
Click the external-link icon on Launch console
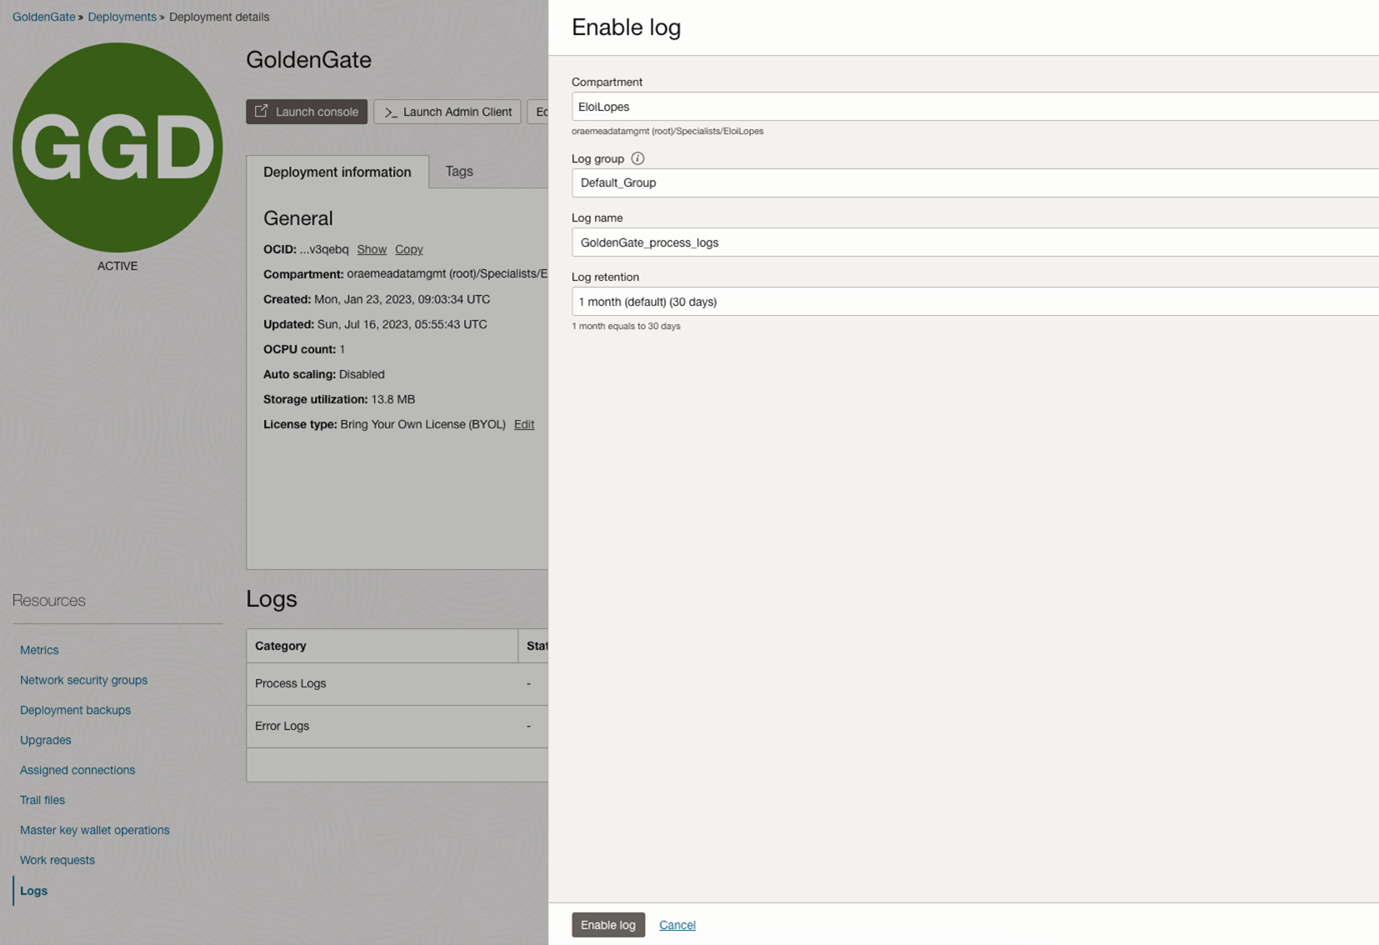coord(262,111)
